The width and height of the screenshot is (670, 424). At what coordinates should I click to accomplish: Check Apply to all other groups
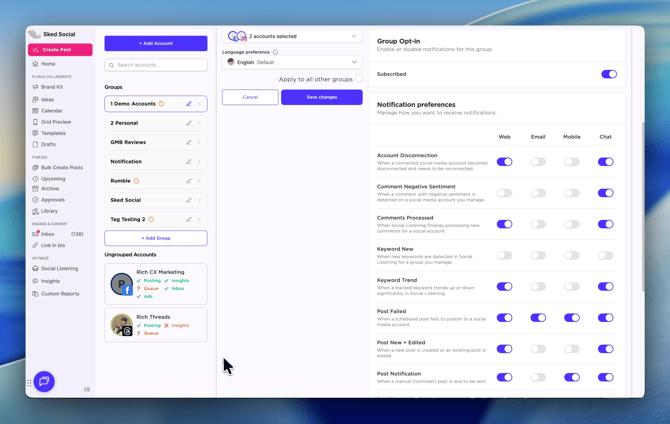(359, 79)
